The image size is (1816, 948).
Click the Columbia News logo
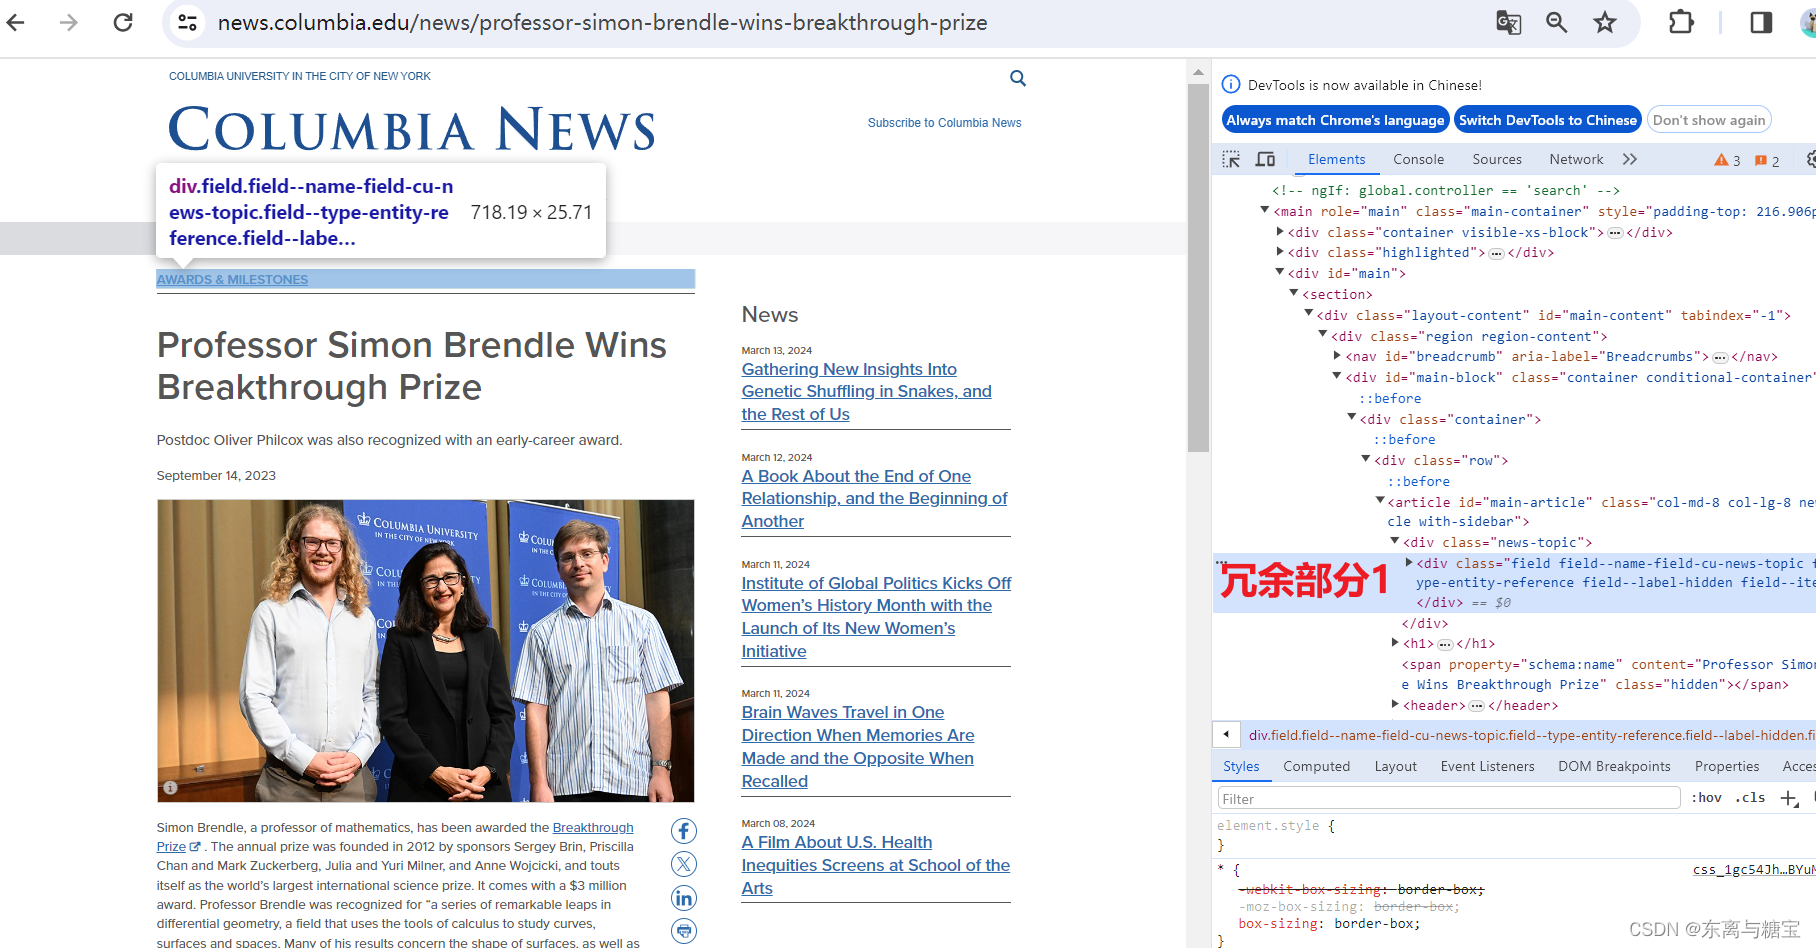[412, 129]
